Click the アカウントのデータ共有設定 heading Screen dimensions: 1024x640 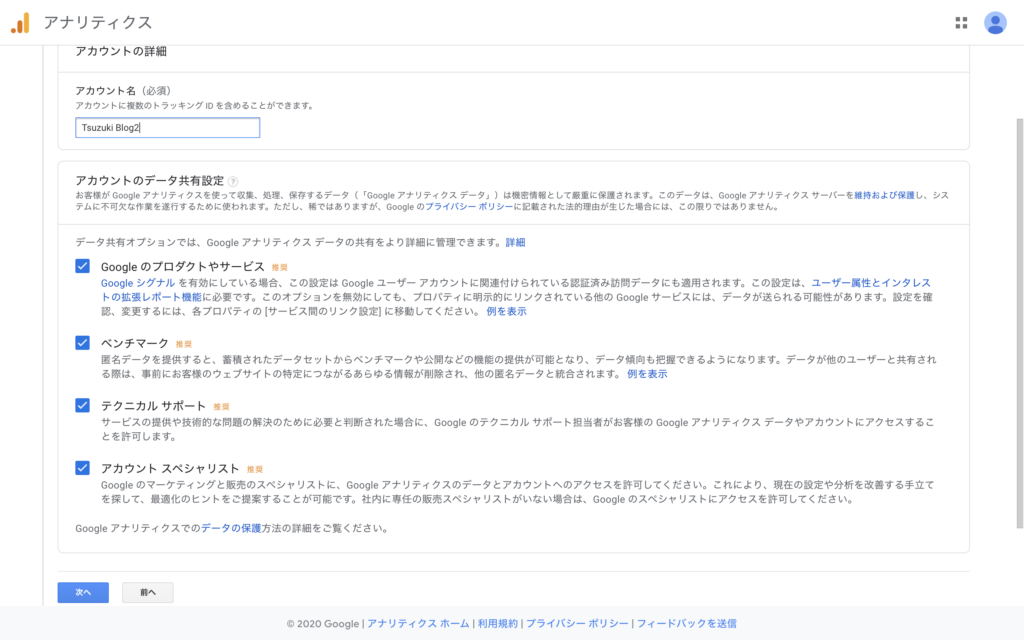pos(150,181)
